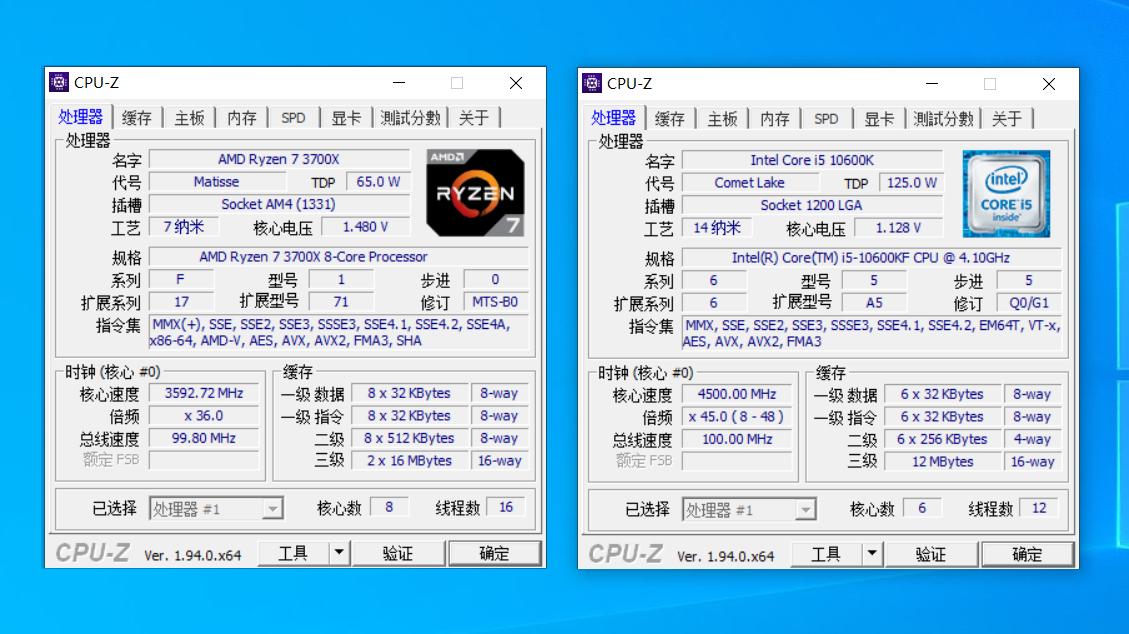Select the 处理器 tab in the left window

tap(81, 117)
